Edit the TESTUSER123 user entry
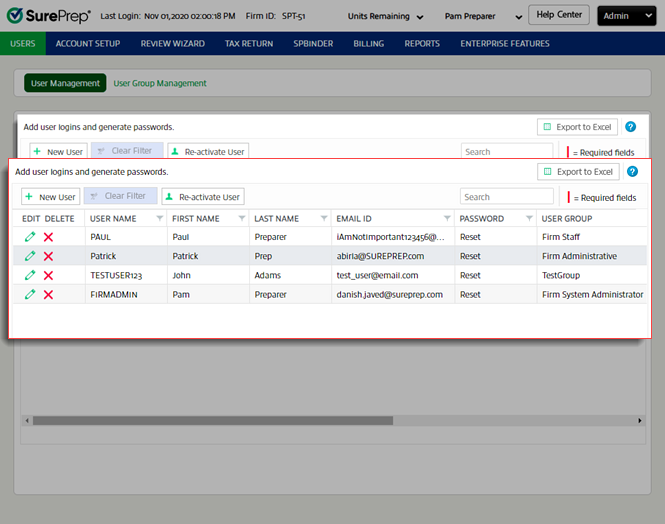Screen dimensions: 665x524 click(30, 275)
